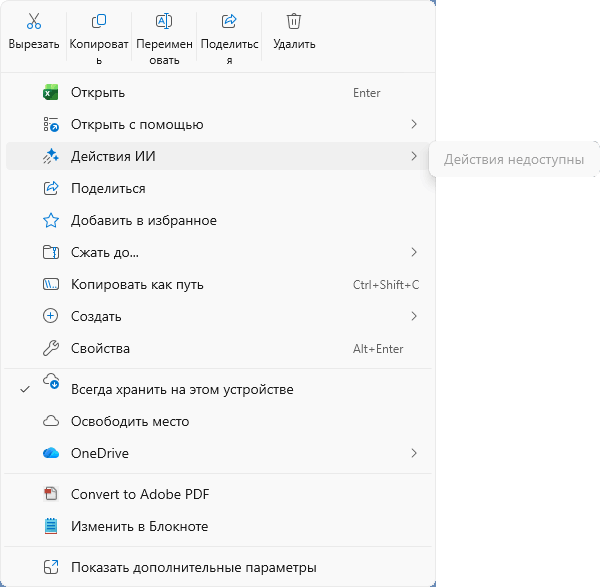
Task: Select Convert to Adobe PDF
Action: [217, 494]
